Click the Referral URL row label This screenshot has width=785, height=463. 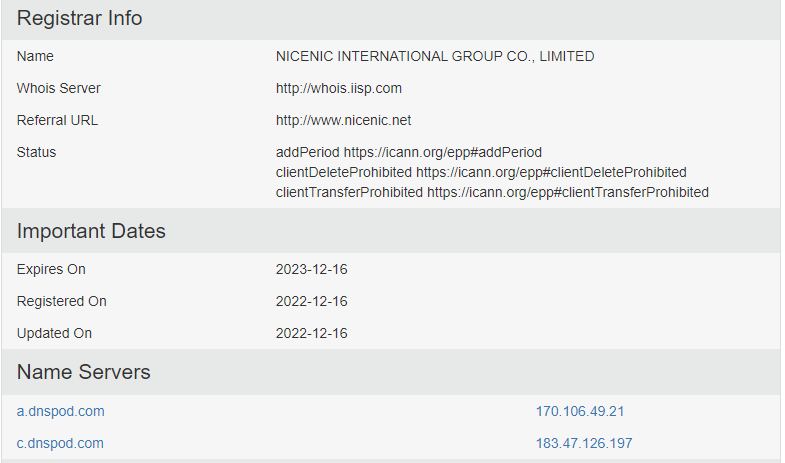click(58, 120)
